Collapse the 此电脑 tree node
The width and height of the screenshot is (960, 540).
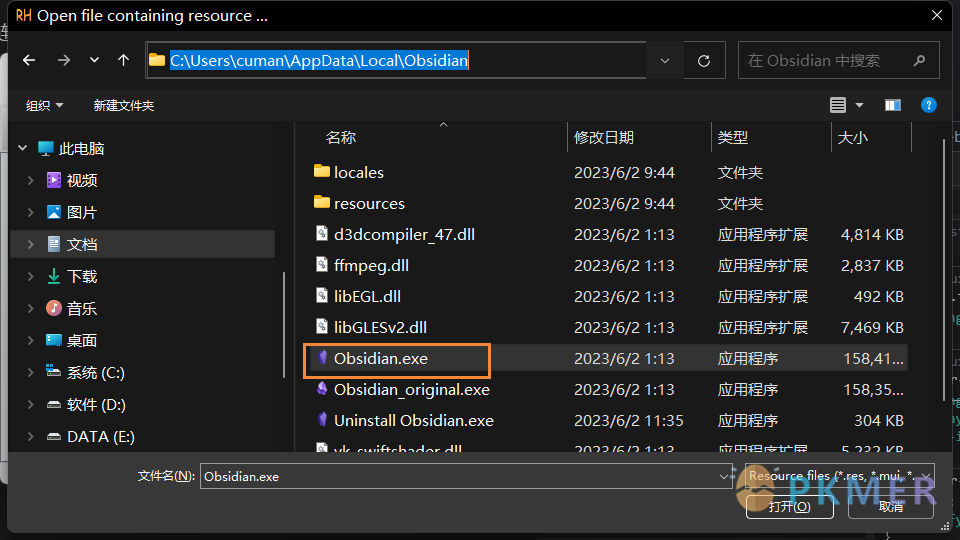pos(23,148)
